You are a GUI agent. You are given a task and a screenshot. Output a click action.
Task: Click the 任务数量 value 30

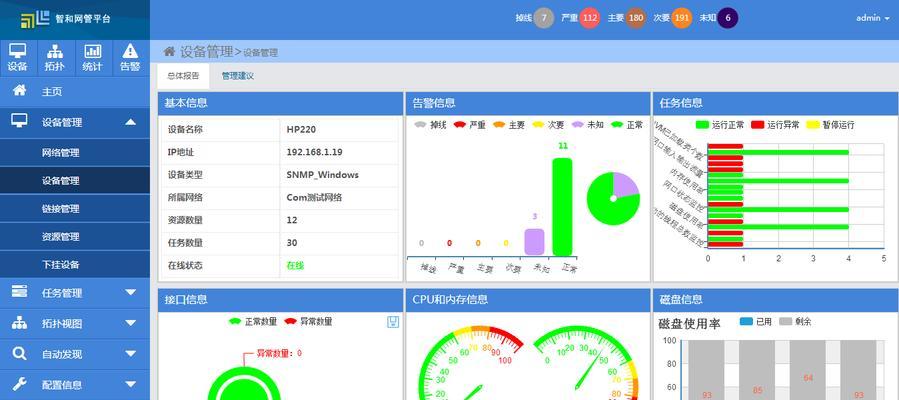click(292, 242)
